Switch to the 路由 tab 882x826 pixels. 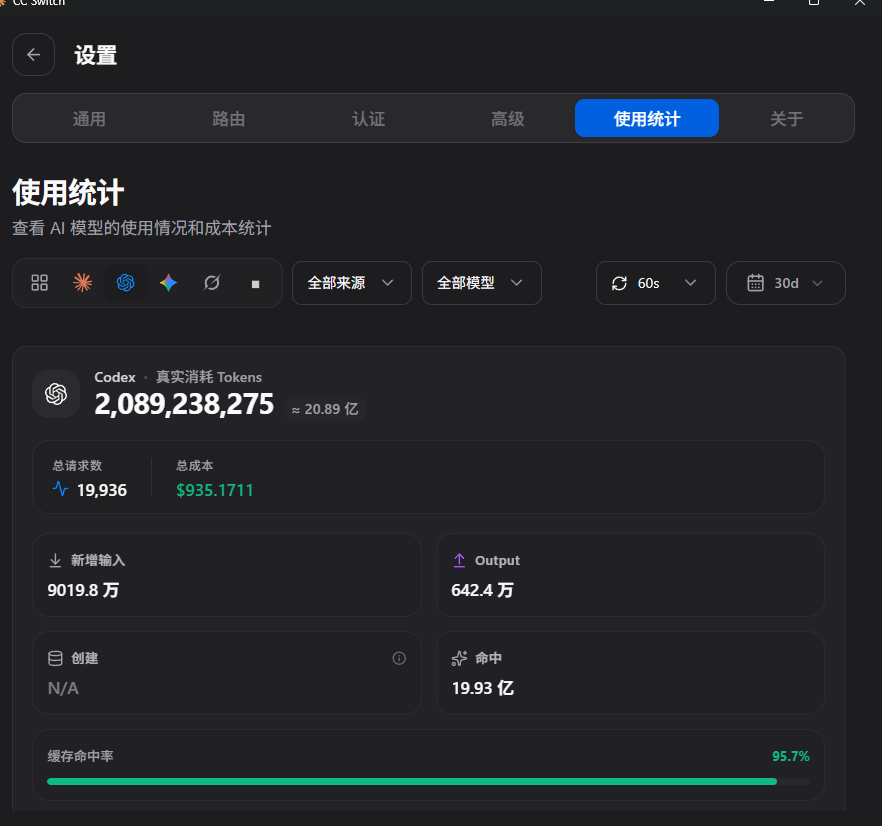(x=228, y=119)
